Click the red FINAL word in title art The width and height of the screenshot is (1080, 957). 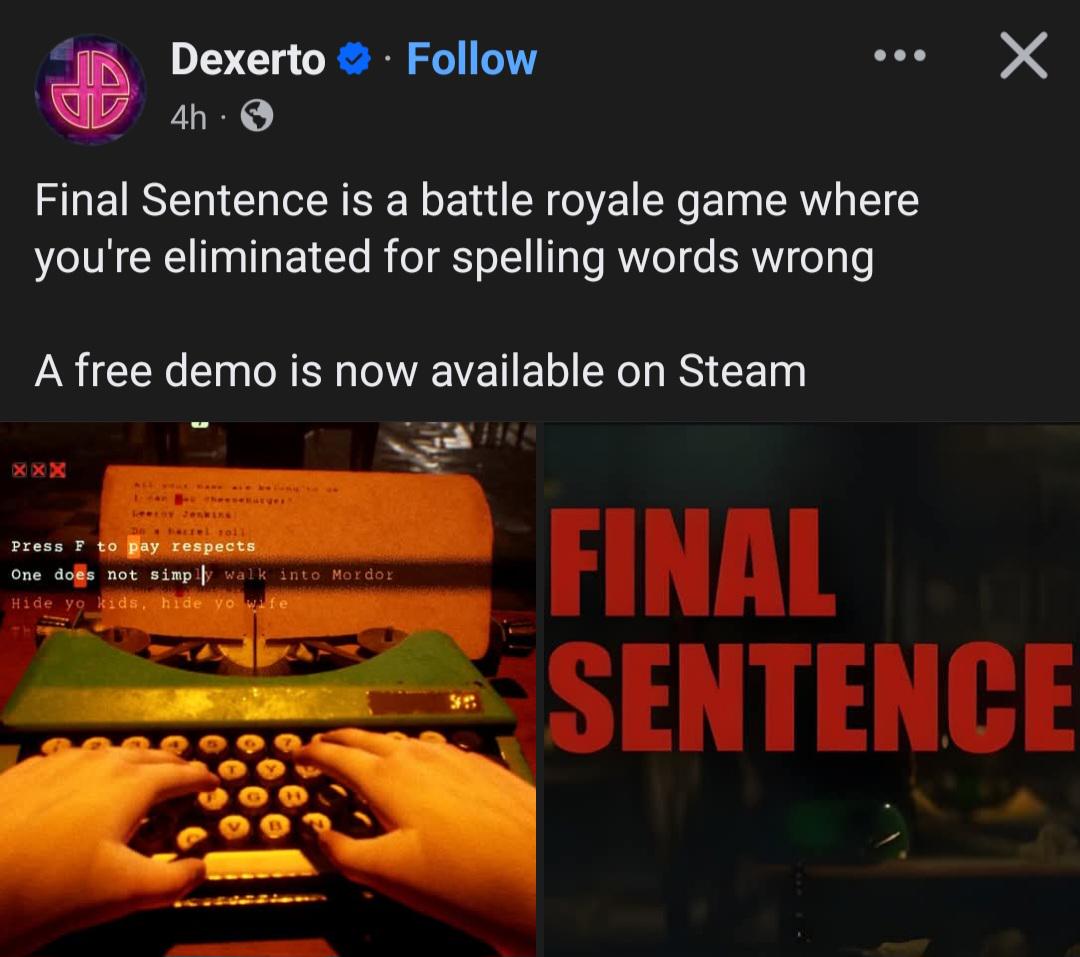692,562
